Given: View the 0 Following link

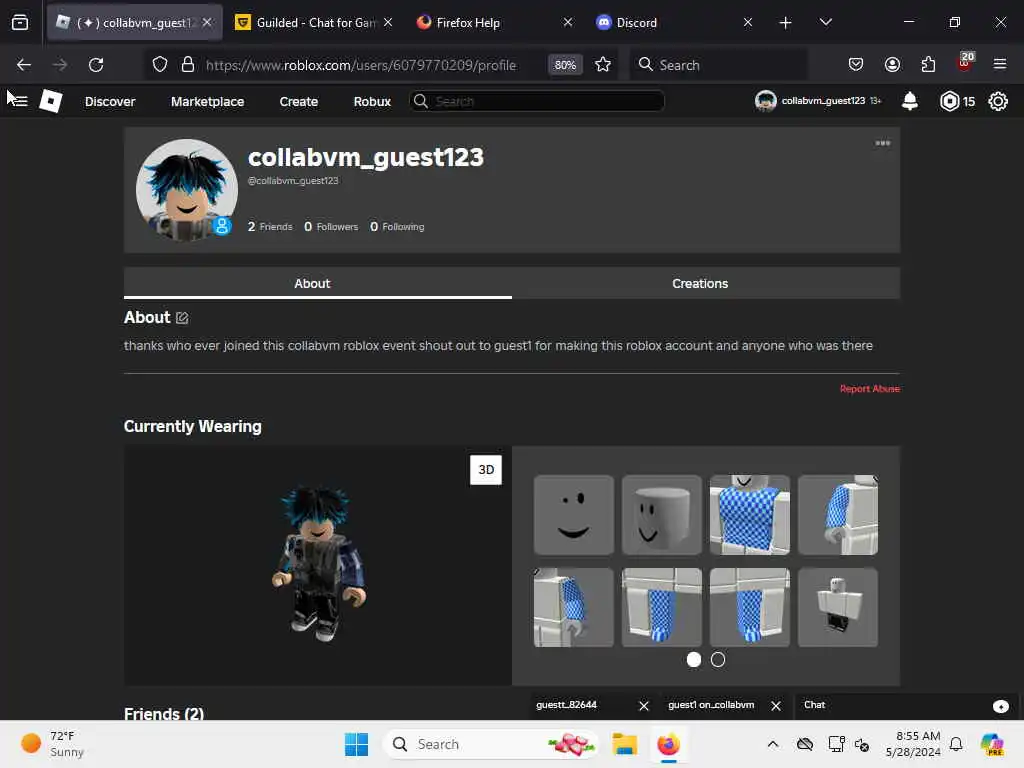Looking at the screenshot, I should [x=397, y=227].
